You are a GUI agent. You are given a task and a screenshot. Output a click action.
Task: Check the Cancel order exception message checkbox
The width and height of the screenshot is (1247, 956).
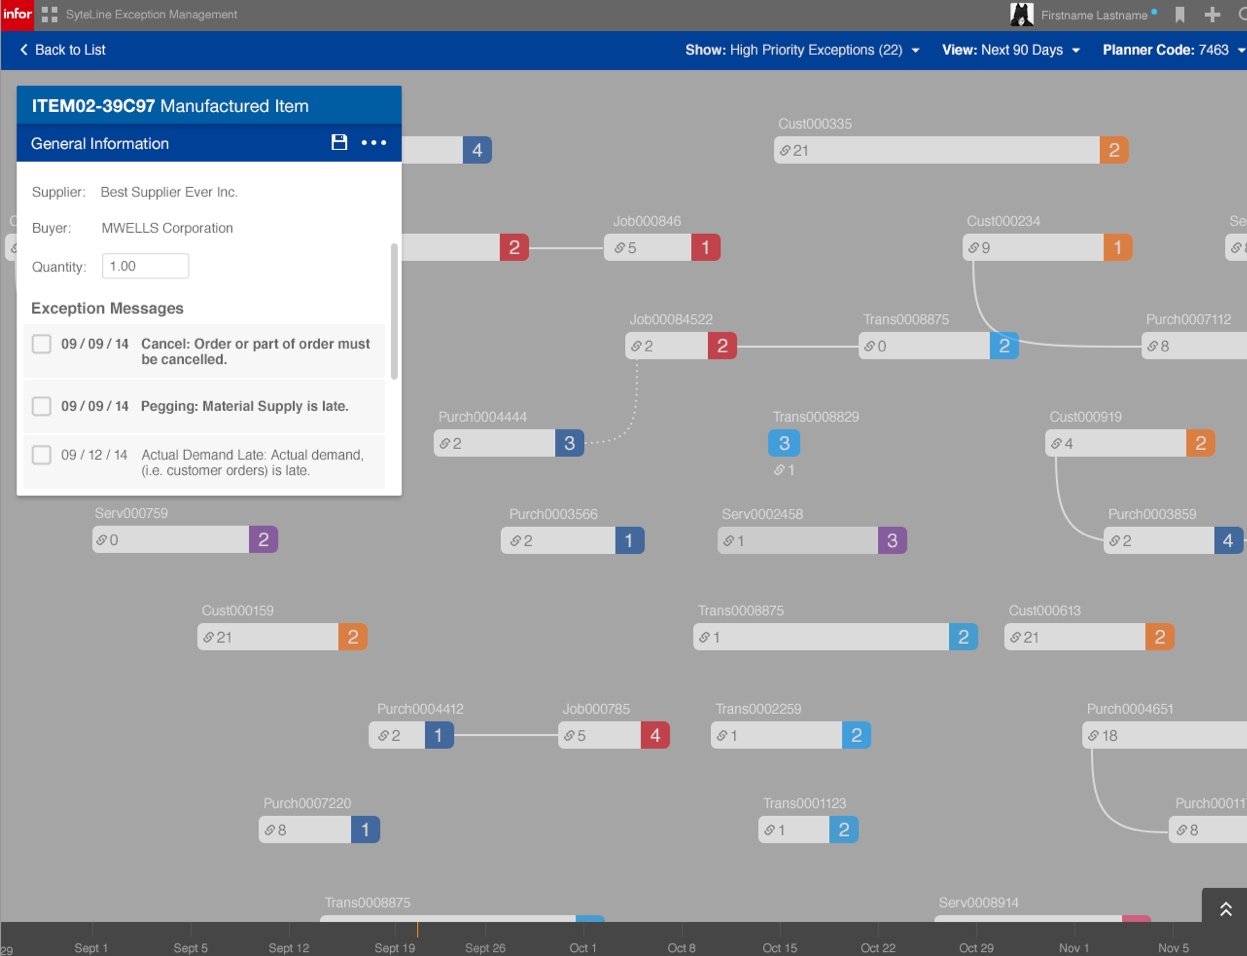(42, 344)
